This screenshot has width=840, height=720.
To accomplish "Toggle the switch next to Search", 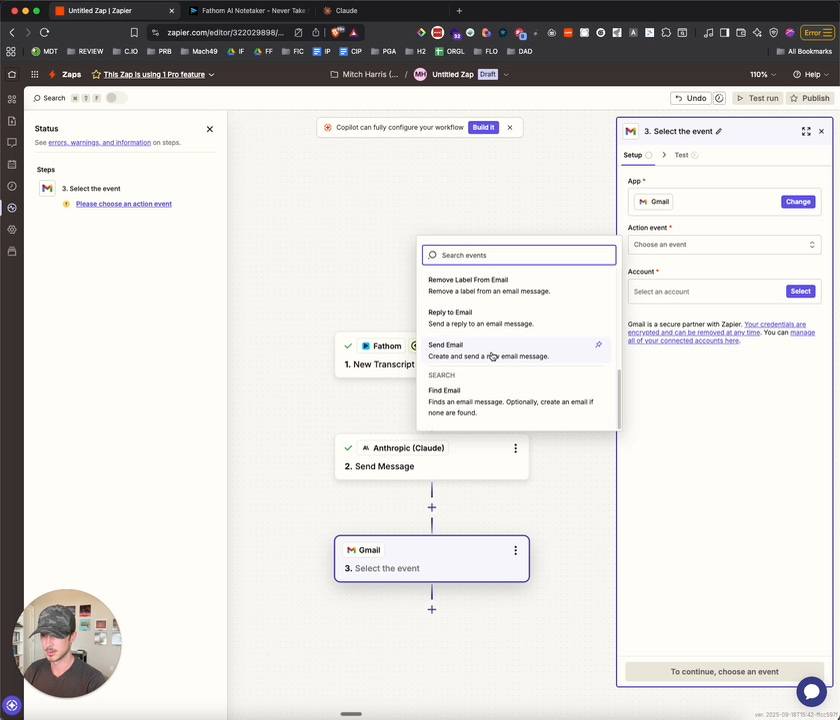I will [x=115, y=98].
